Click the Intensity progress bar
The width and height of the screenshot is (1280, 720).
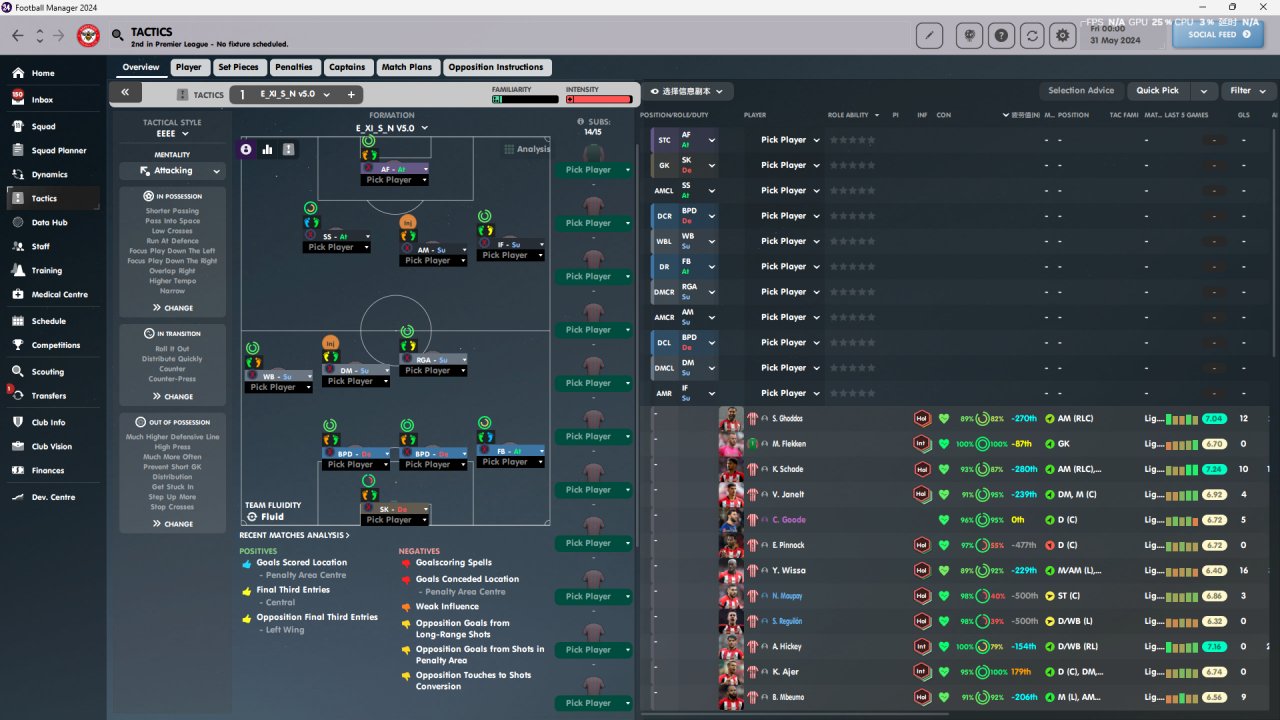pyautogui.click(x=599, y=100)
